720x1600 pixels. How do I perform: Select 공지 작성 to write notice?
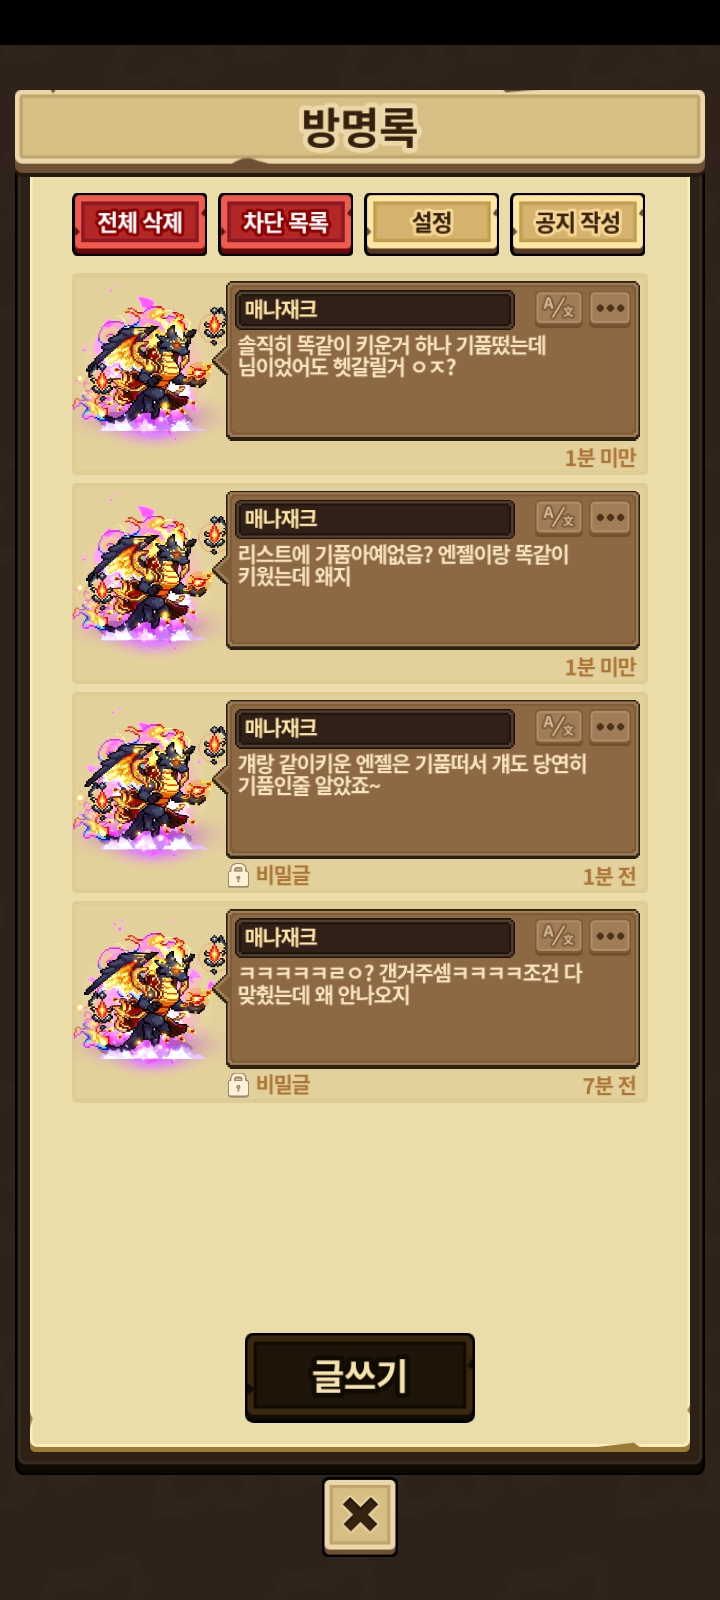pyautogui.click(x=578, y=223)
